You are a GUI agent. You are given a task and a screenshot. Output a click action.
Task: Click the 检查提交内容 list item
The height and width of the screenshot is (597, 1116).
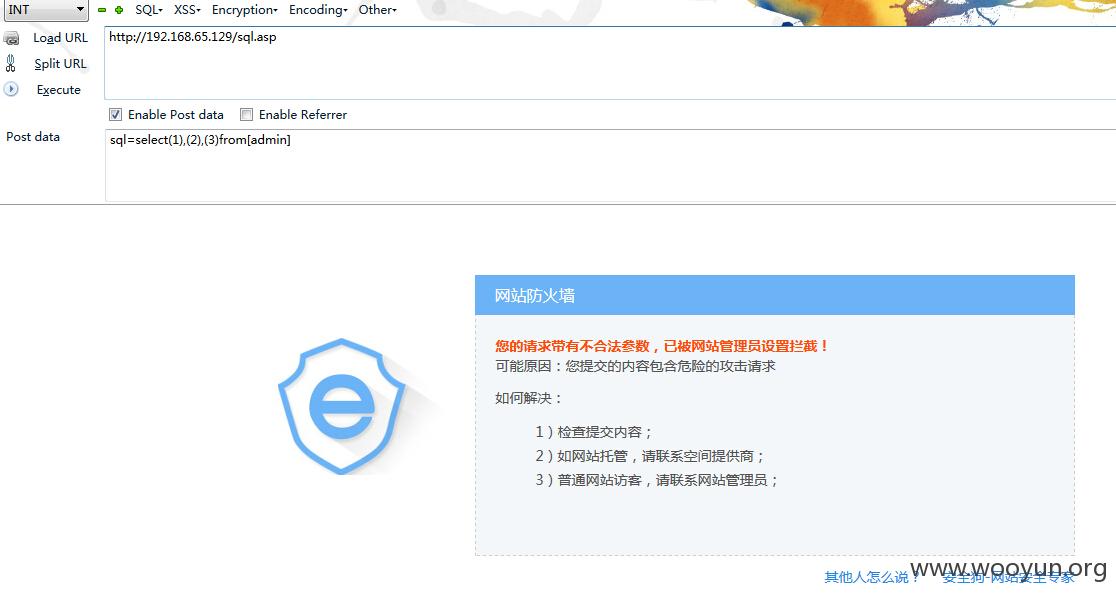click(x=594, y=432)
